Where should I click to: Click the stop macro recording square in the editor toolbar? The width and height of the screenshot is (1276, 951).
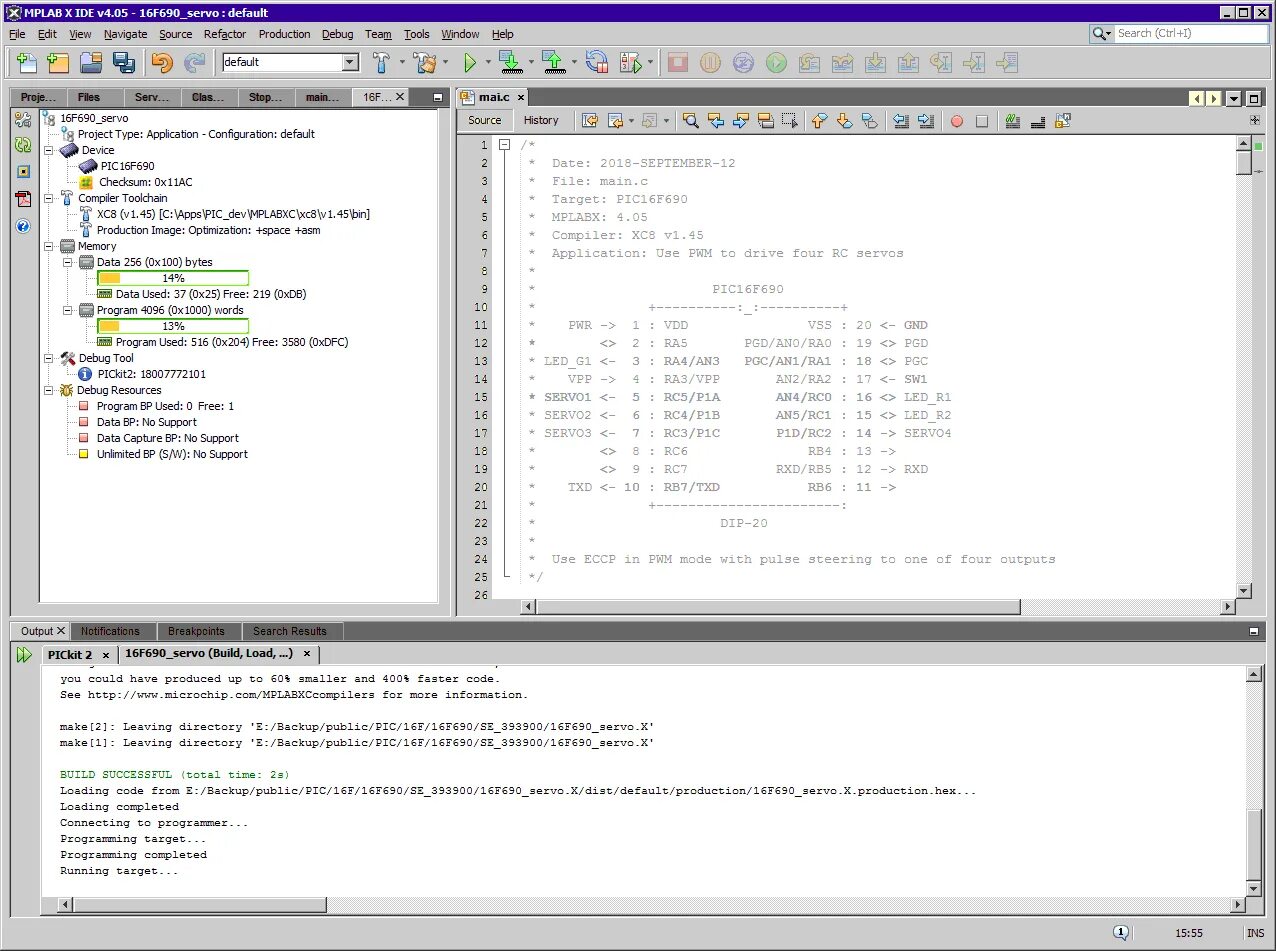click(x=982, y=121)
